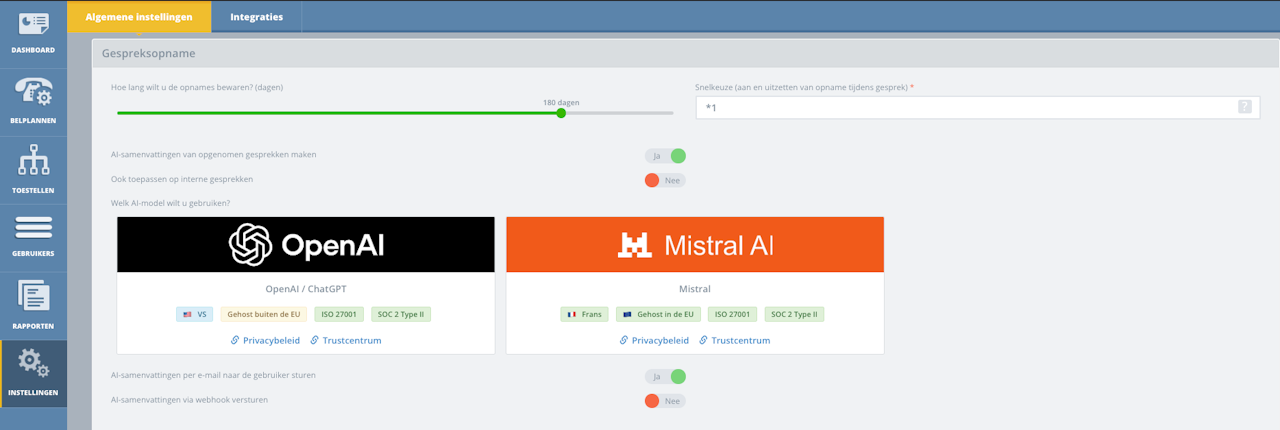Click the Snelkeuze input field
Image resolution: width=1280 pixels, height=430 pixels.
coord(977,107)
